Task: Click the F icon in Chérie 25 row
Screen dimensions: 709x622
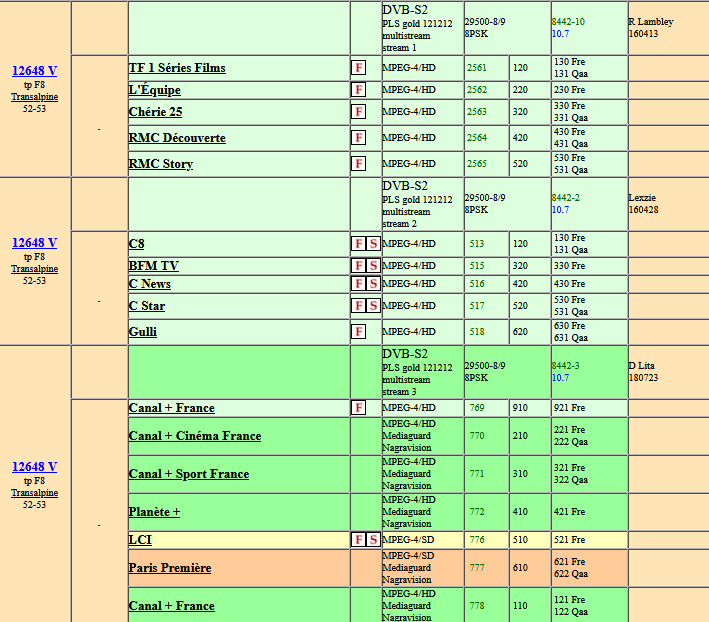Action: click(x=359, y=111)
